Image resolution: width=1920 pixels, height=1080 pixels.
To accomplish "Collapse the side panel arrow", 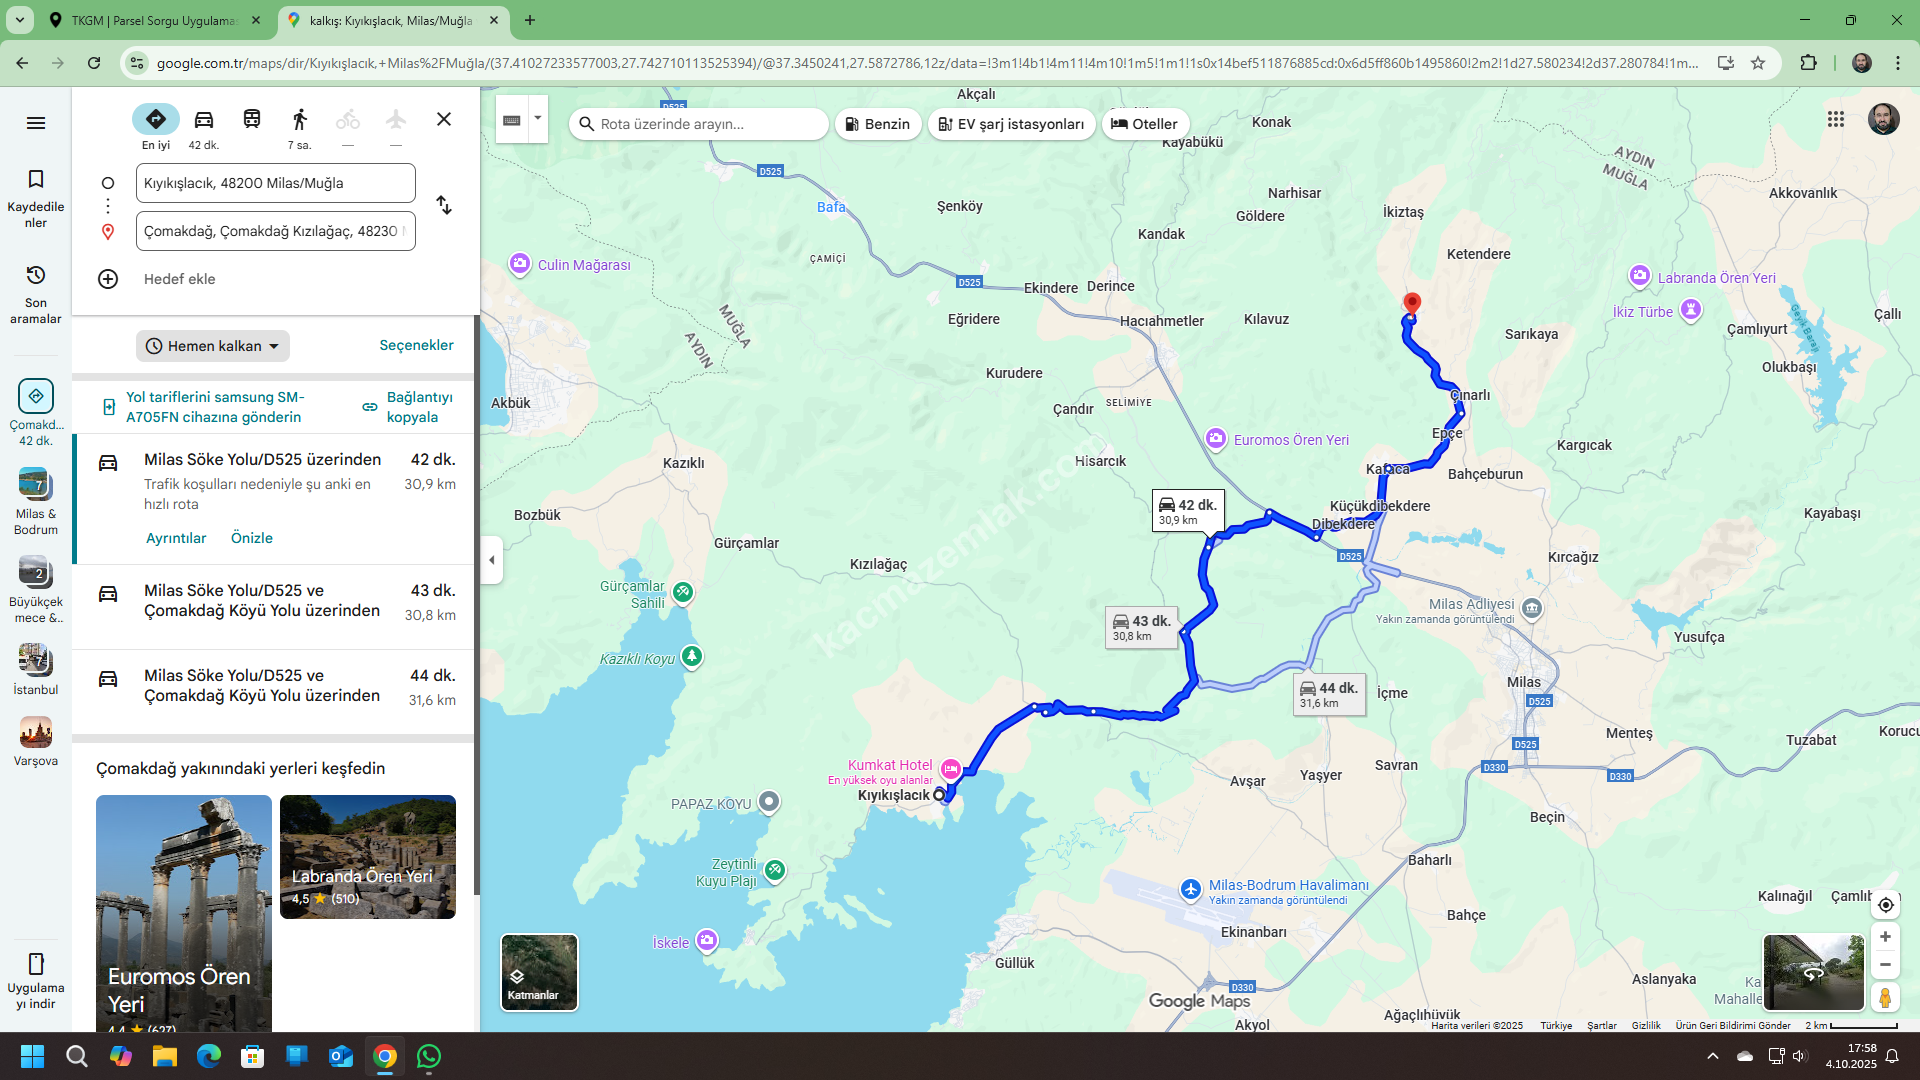I will [491, 560].
